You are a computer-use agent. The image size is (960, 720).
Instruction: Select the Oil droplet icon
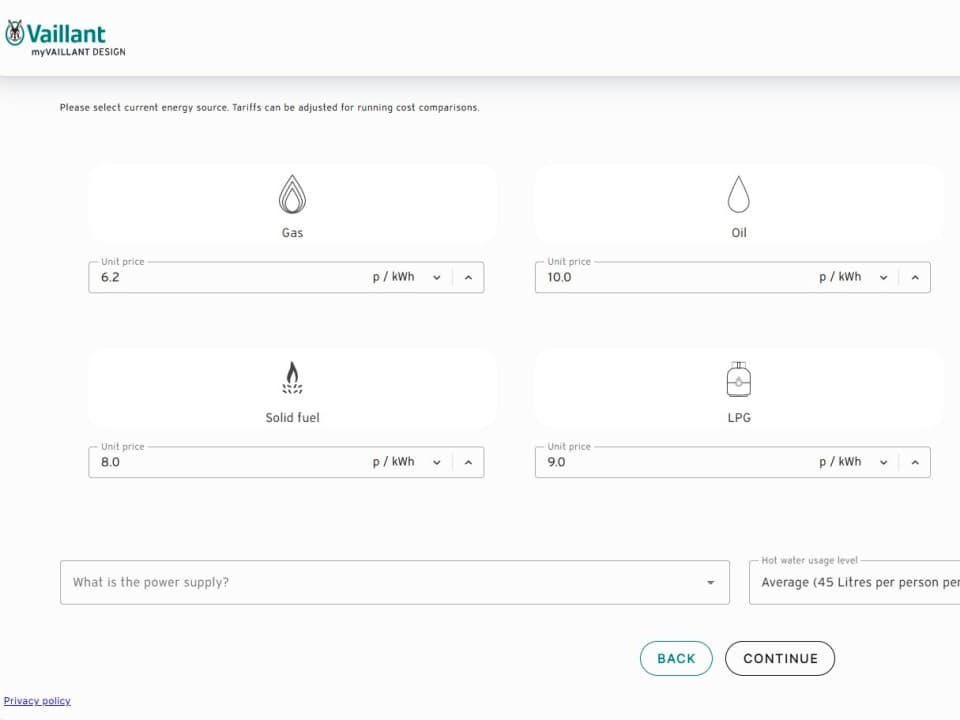pyautogui.click(x=738, y=194)
